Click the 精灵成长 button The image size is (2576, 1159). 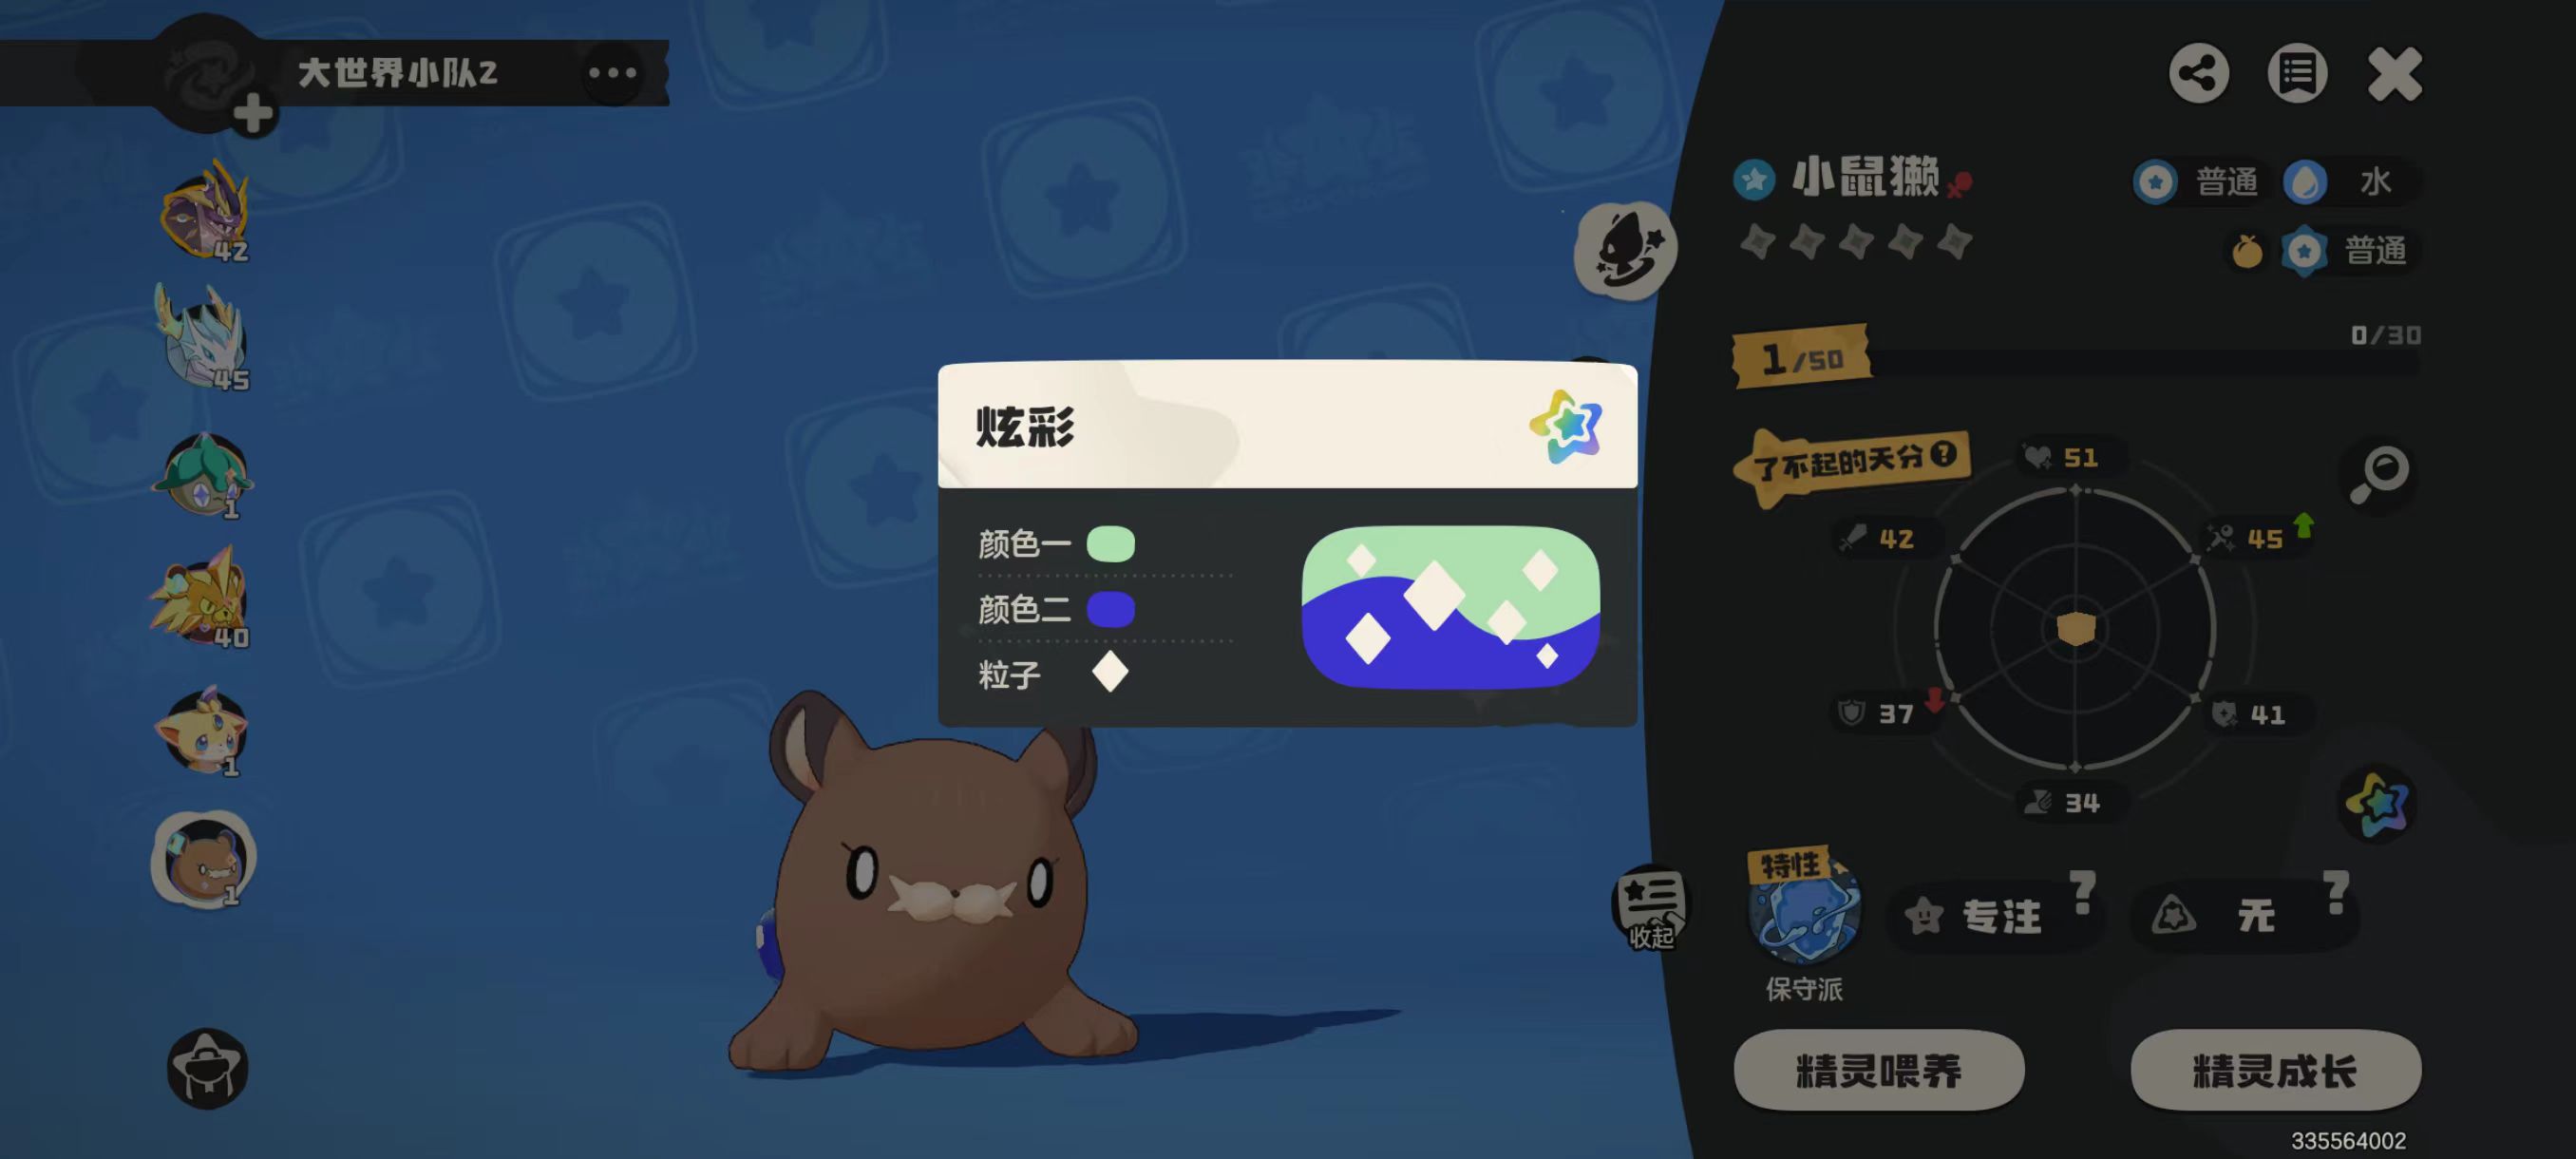[x=2275, y=1070]
